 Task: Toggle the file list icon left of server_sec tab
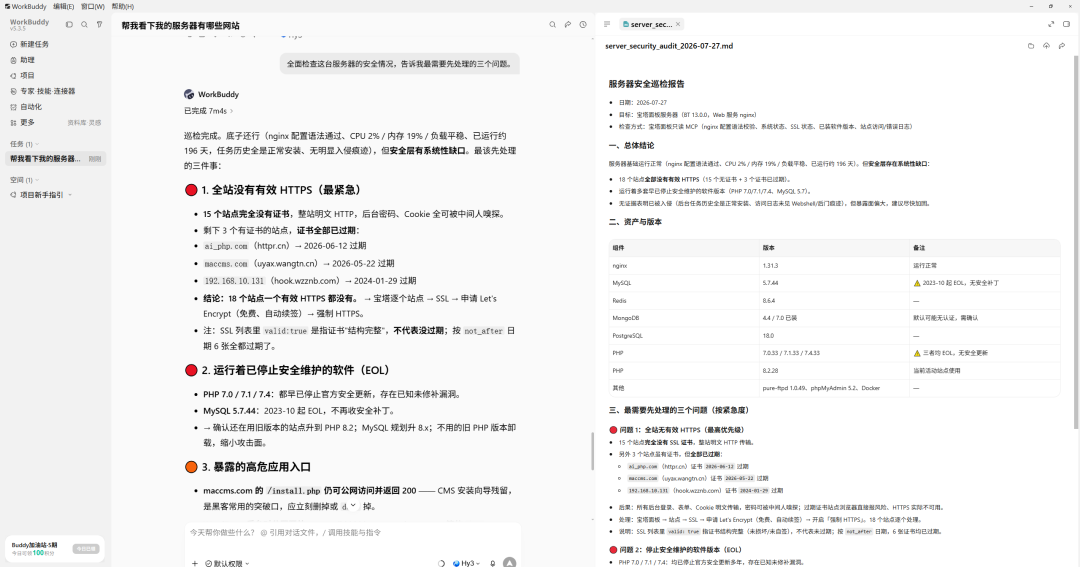point(607,24)
